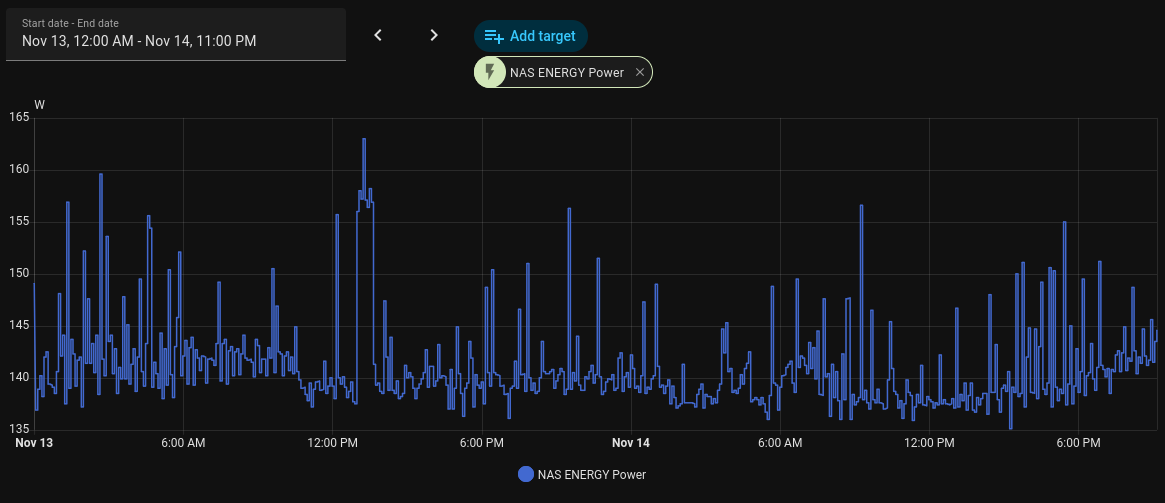Open the Start date - End date field
This screenshot has height=503, width=1165.
(x=175, y=34)
